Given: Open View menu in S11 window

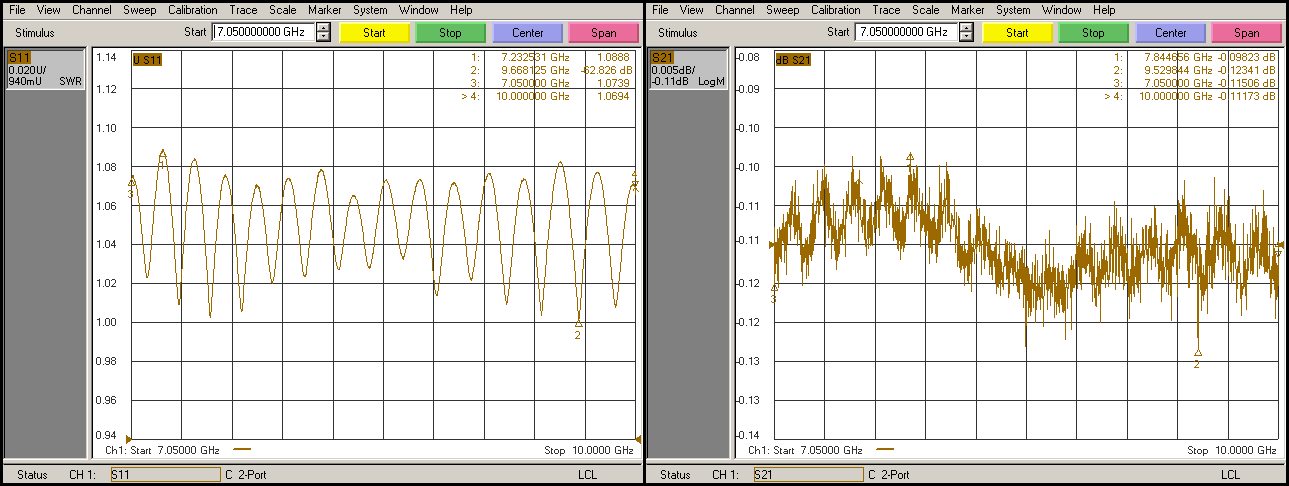Looking at the screenshot, I should tap(47, 10).
